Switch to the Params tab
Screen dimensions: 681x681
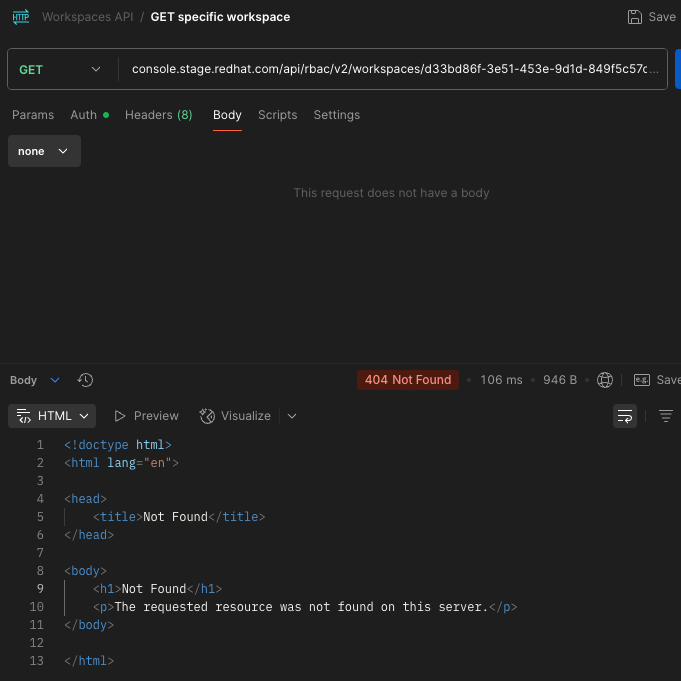click(33, 115)
